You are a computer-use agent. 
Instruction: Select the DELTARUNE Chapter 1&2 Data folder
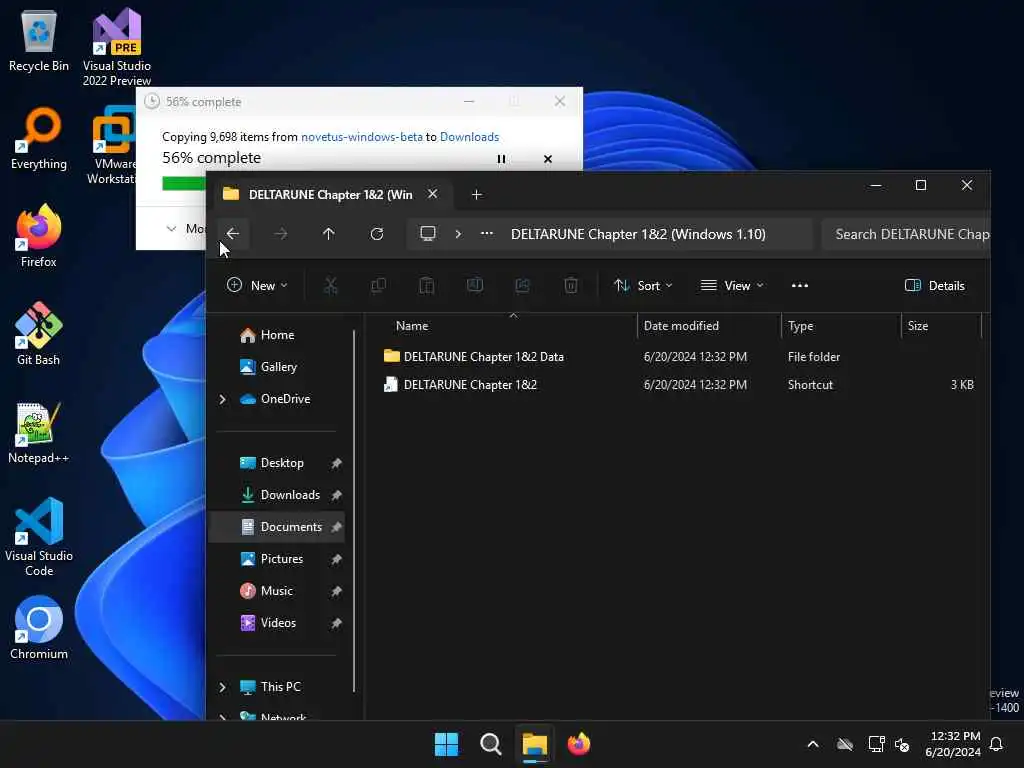click(x=483, y=357)
